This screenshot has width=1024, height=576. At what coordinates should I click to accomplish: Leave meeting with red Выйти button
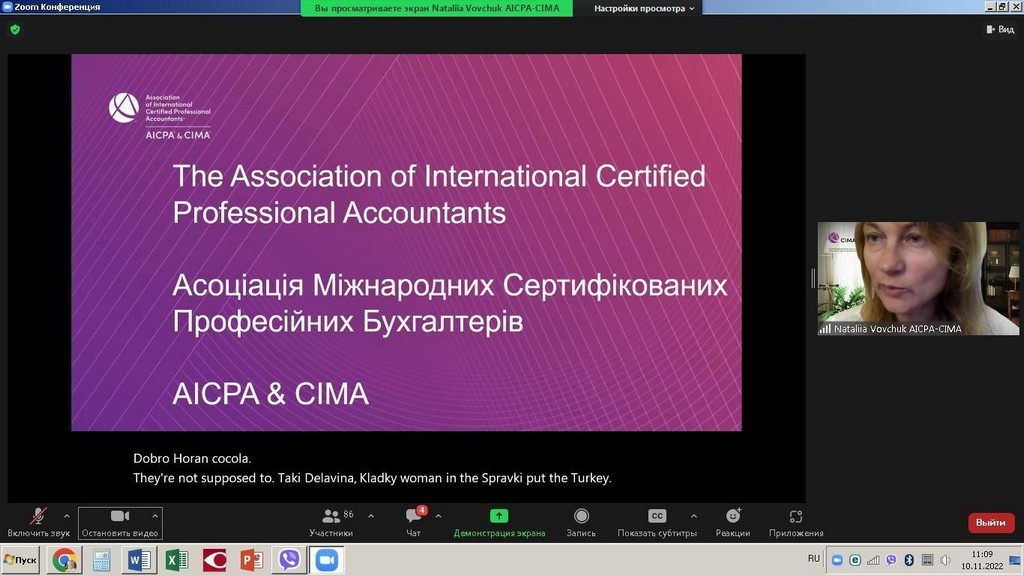coord(990,522)
